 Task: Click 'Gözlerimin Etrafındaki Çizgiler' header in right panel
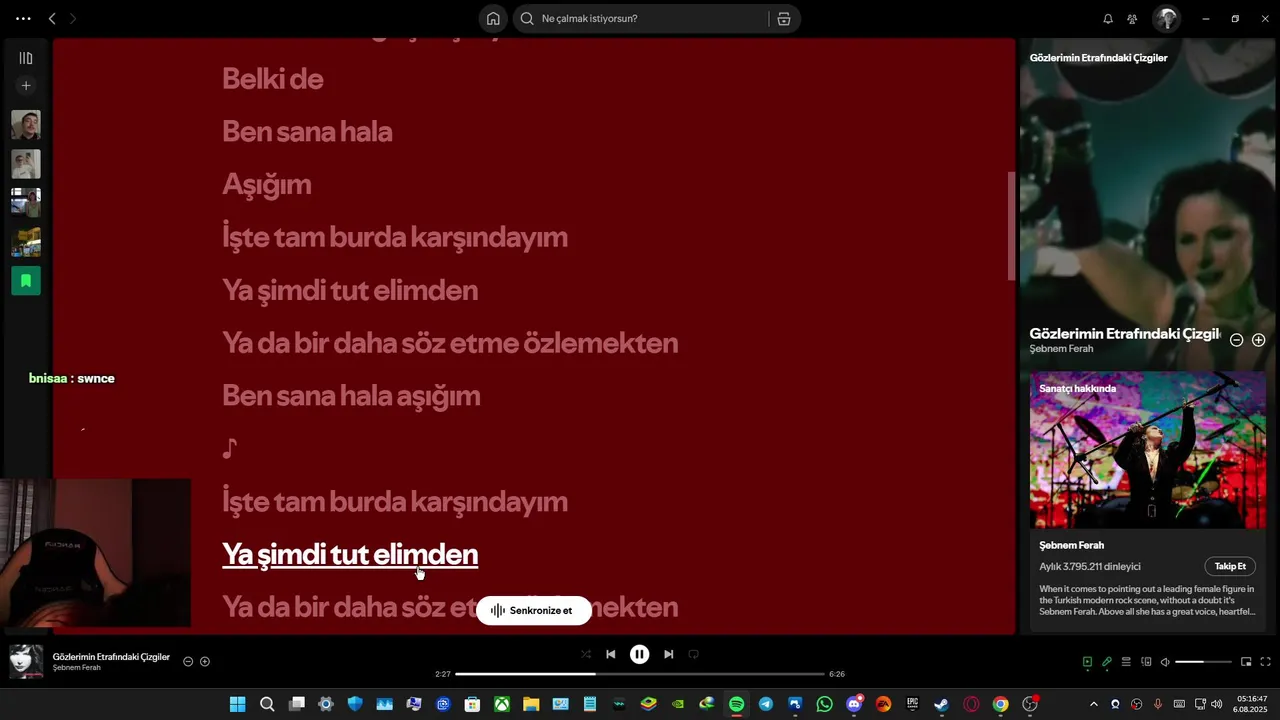pos(1098,58)
